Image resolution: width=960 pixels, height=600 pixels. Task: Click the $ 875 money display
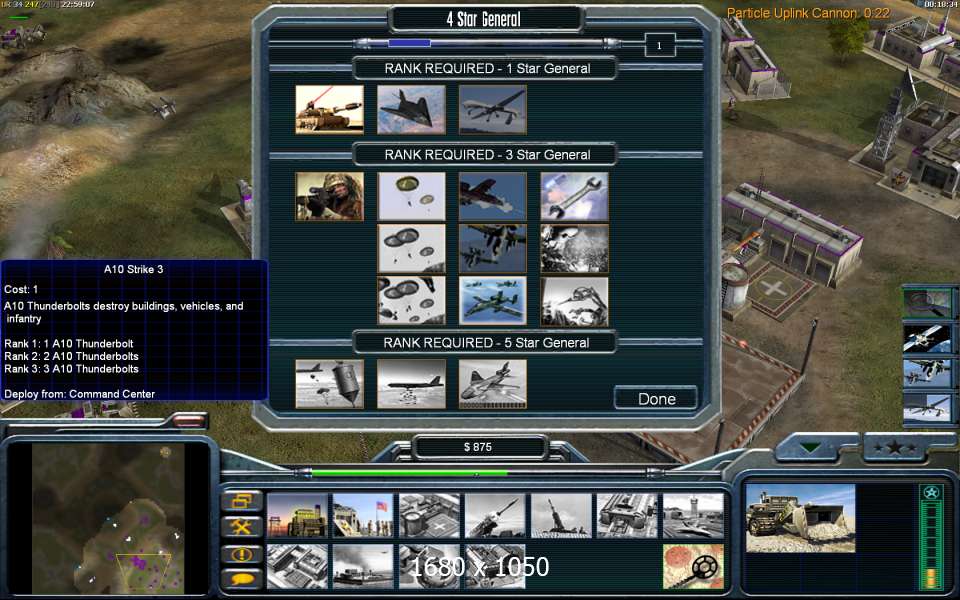coord(478,447)
